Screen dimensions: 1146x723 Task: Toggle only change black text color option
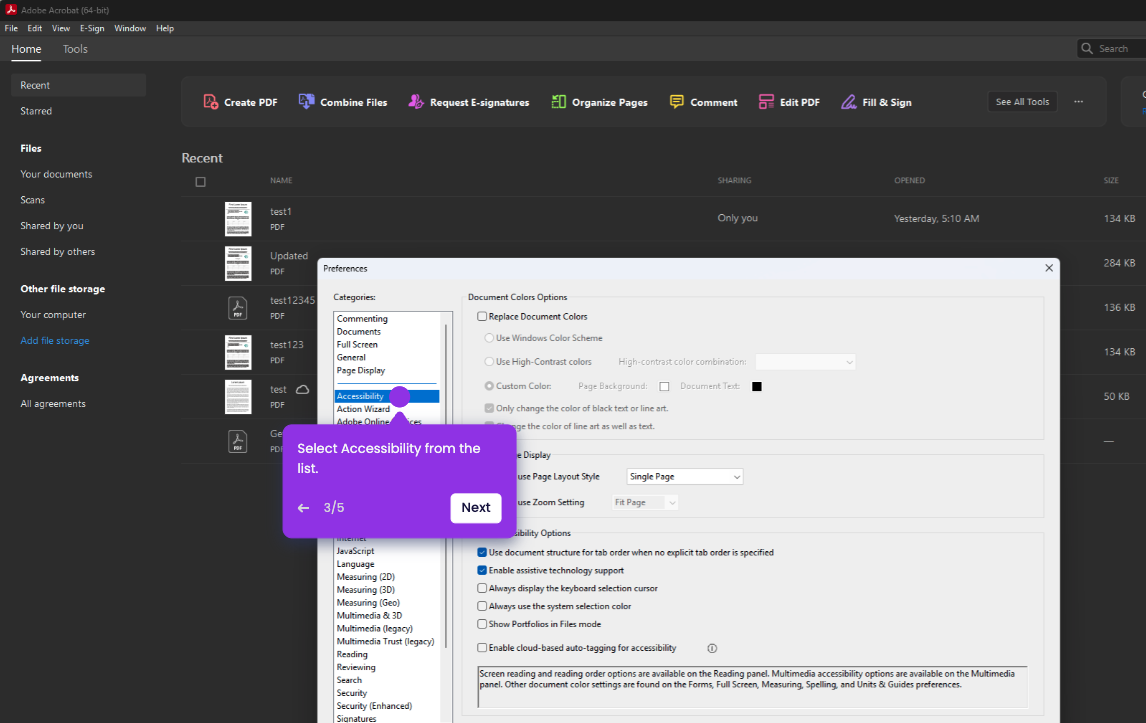click(489, 409)
